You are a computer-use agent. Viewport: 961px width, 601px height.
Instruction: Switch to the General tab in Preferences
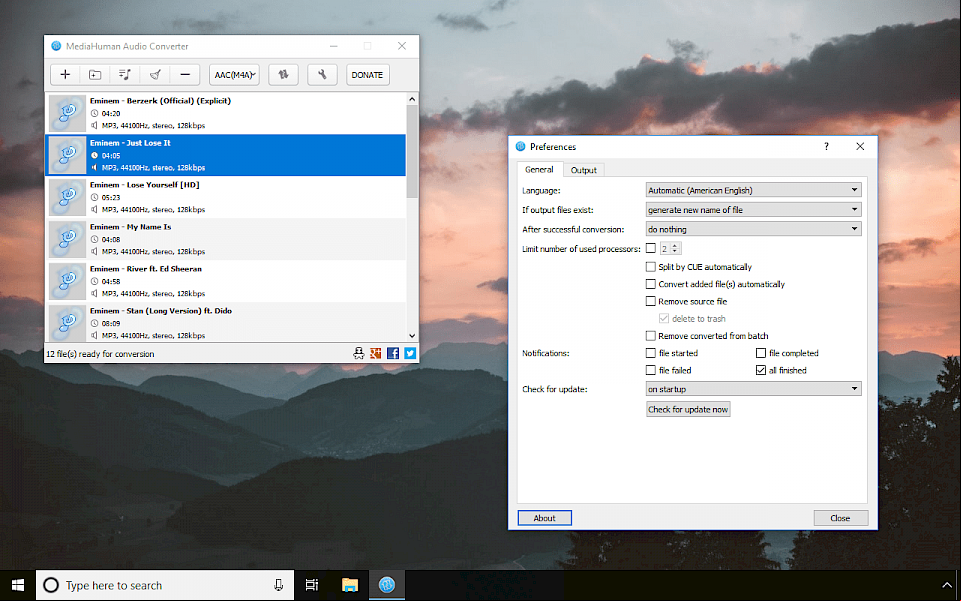(x=539, y=170)
